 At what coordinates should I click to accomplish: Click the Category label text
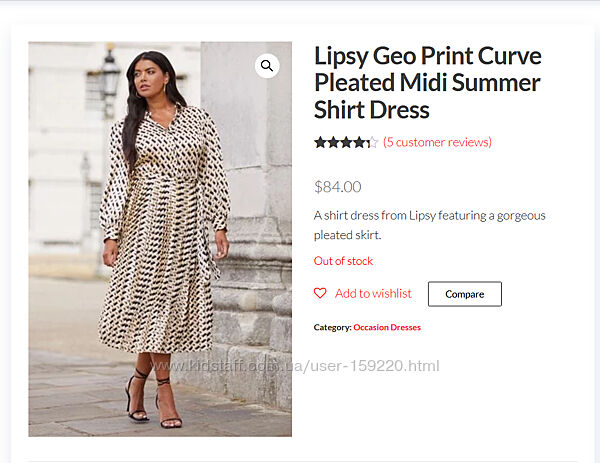click(332, 327)
